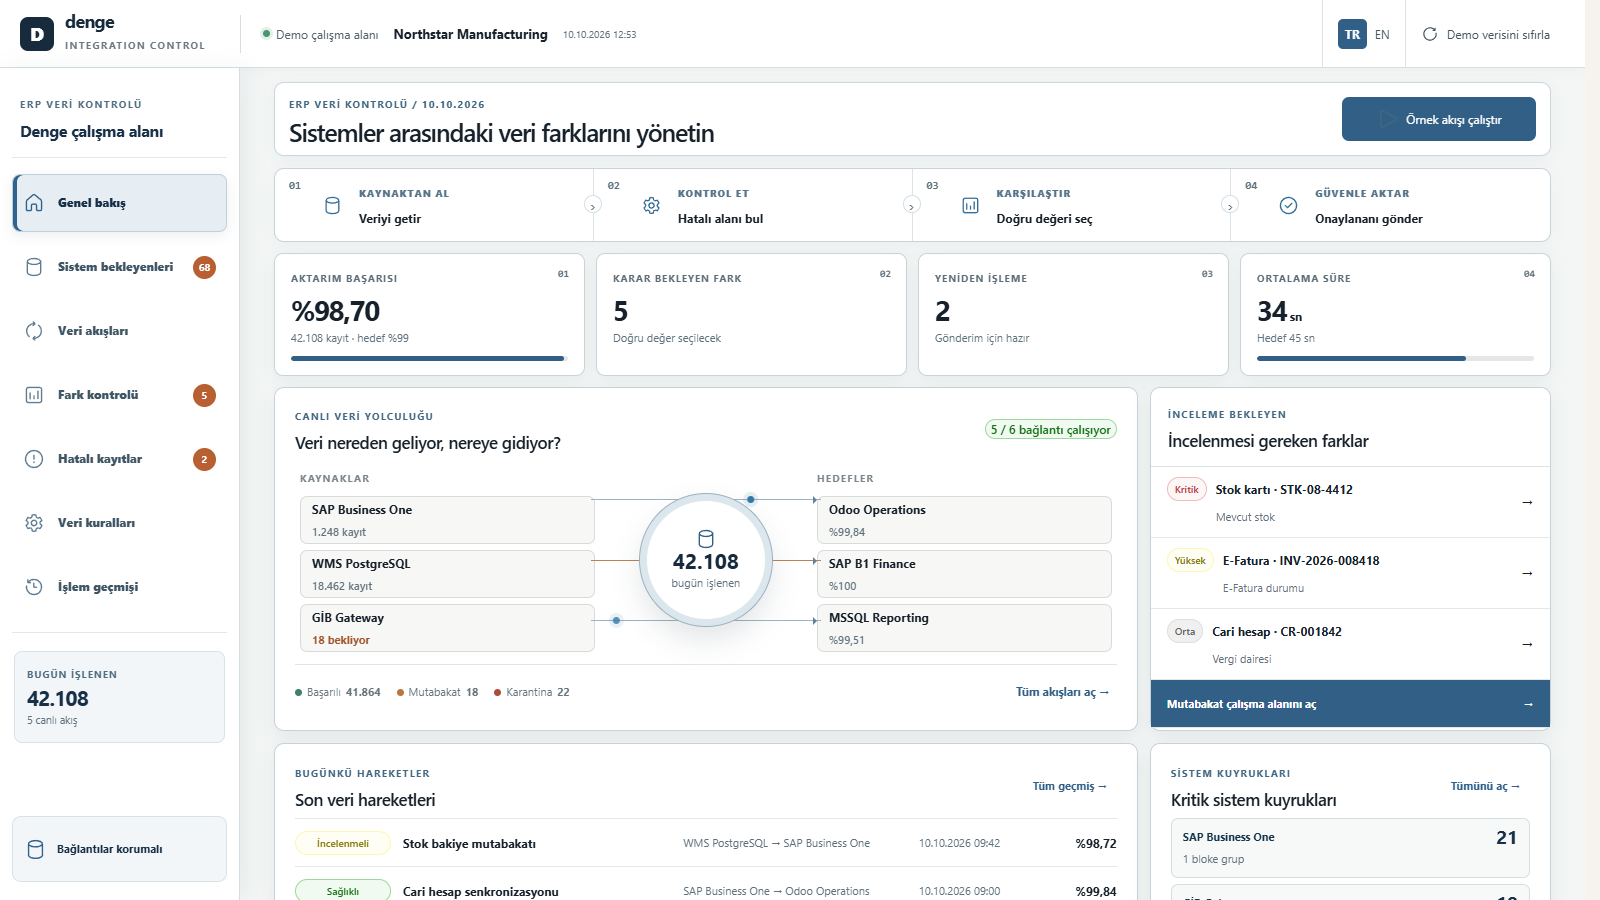Viewport: 1600px width, 900px height.
Task: Click the chevron after Karşılaştır step
Action: 1230,205
